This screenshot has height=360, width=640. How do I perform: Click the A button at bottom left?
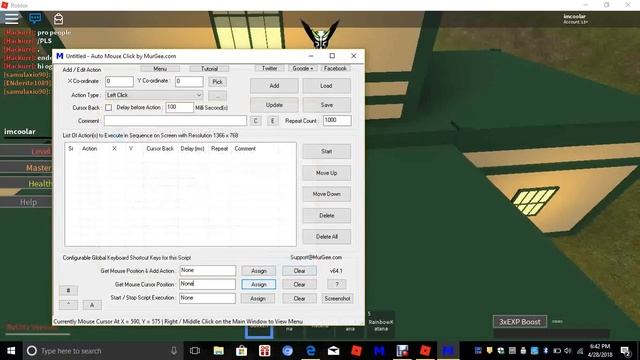[92, 305]
